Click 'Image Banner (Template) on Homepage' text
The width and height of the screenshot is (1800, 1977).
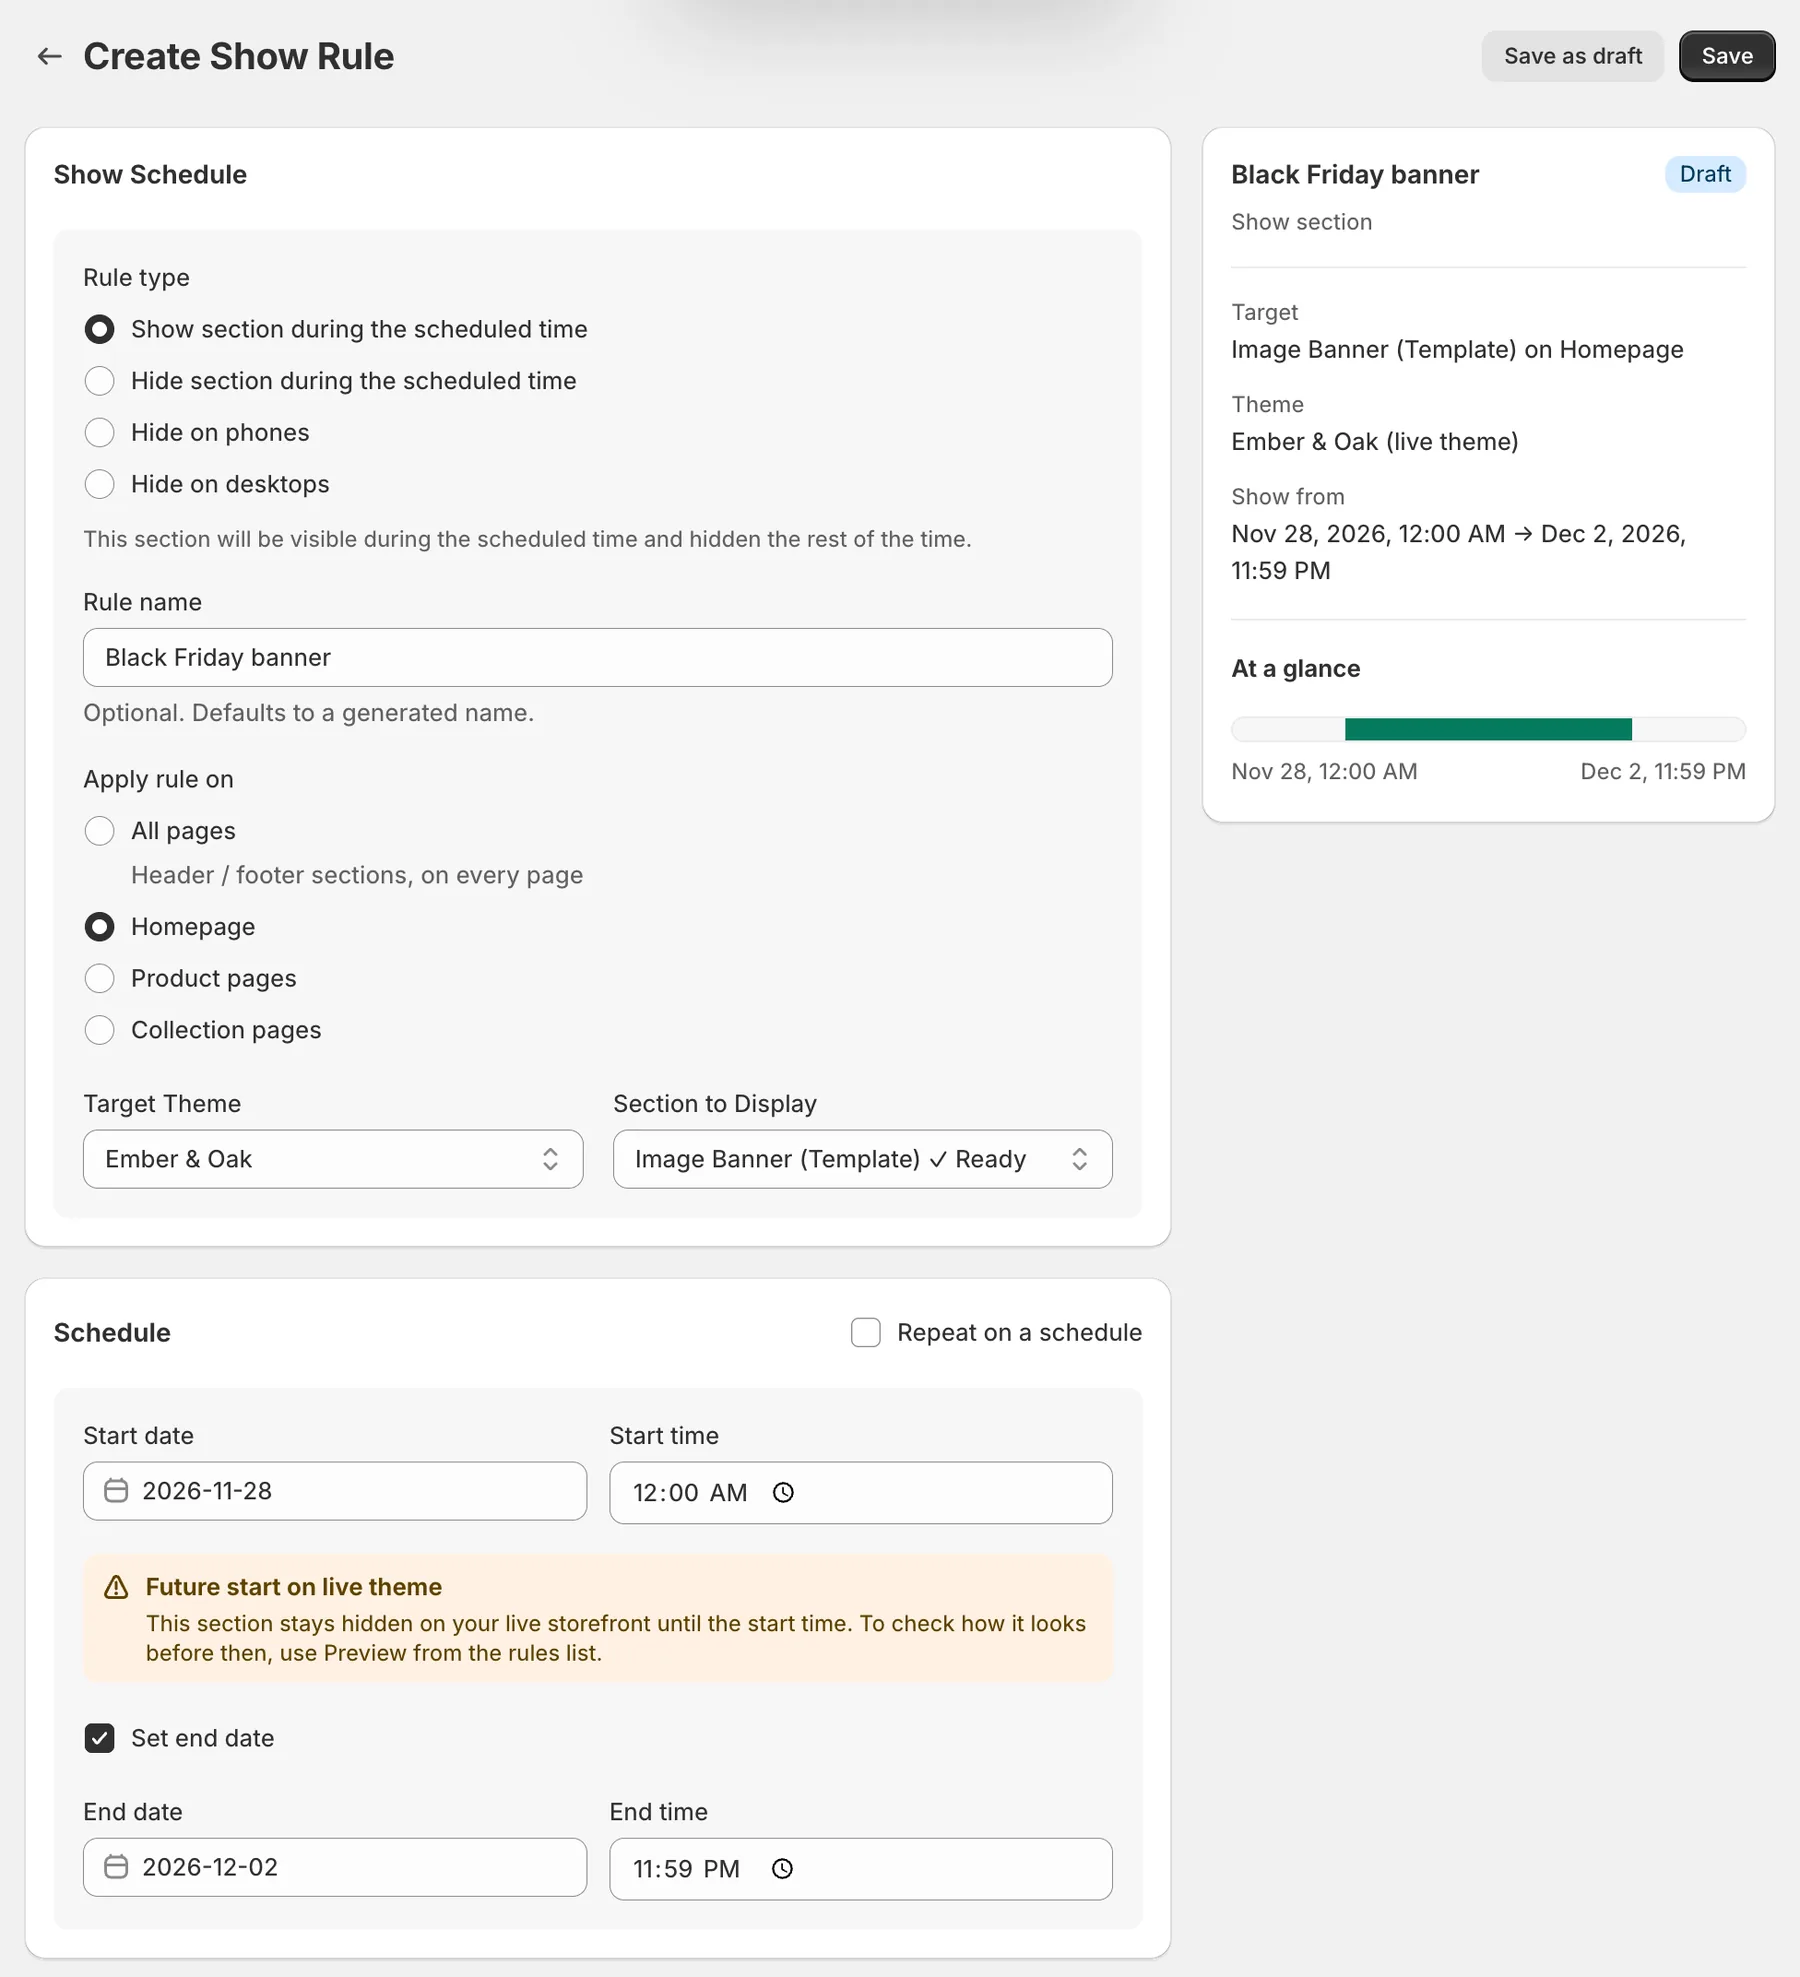(1457, 349)
